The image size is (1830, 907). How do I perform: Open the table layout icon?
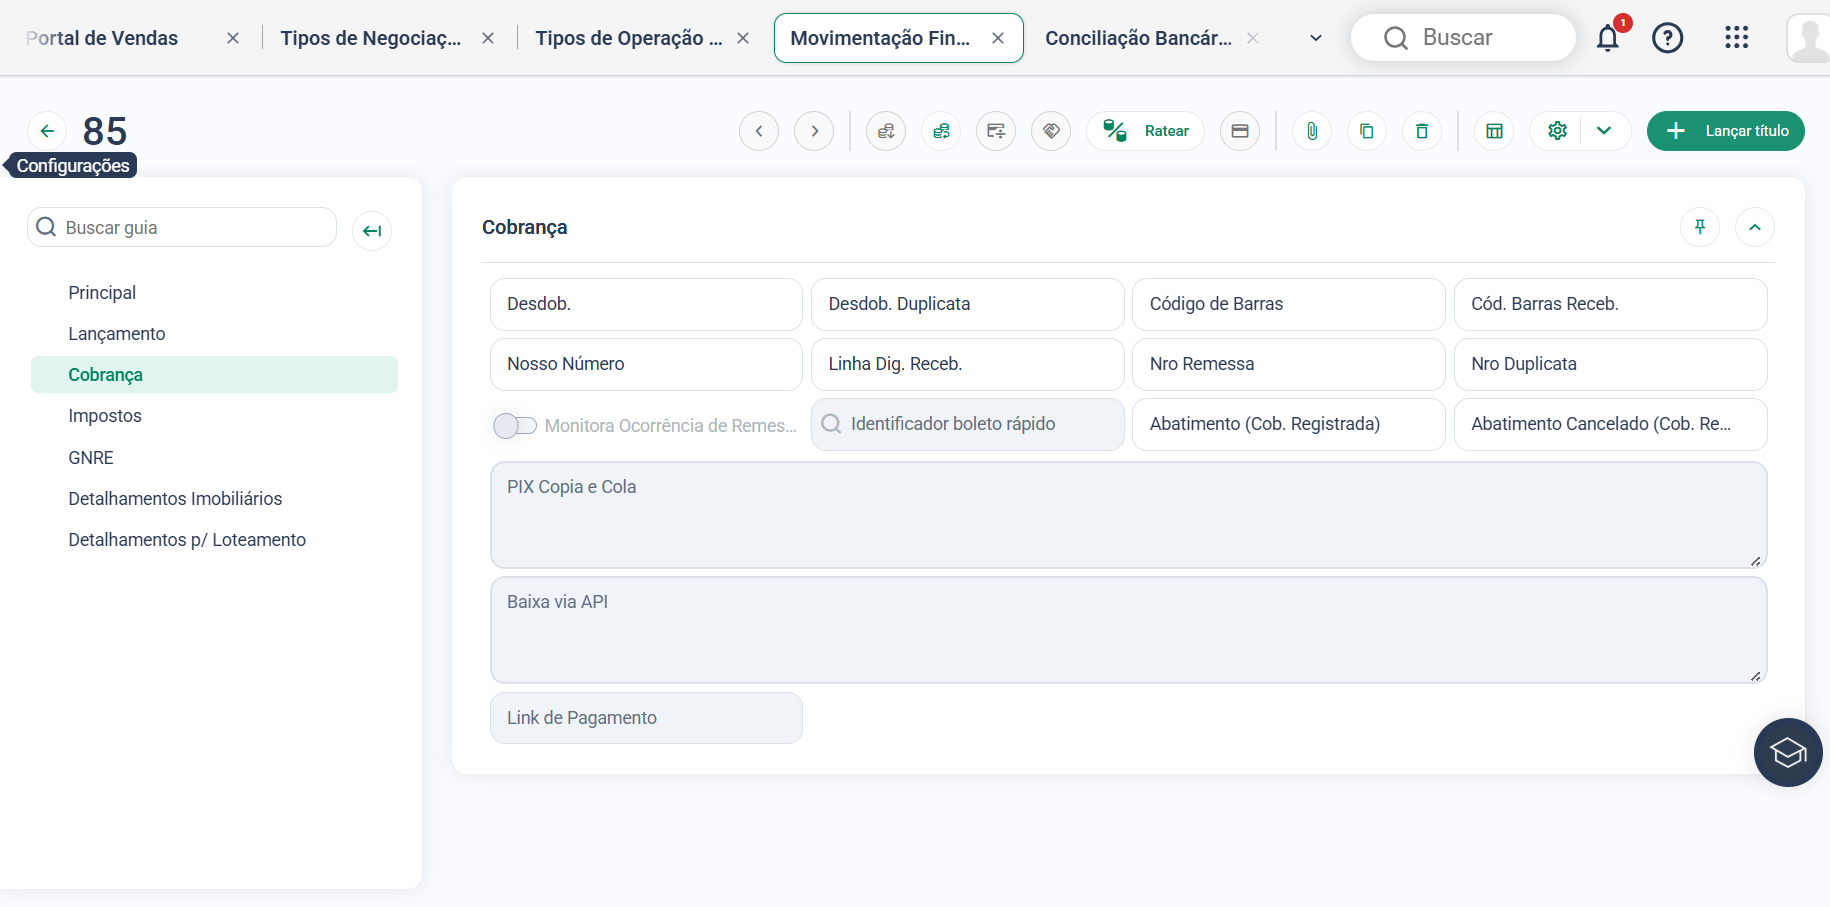click(1494, 131)
